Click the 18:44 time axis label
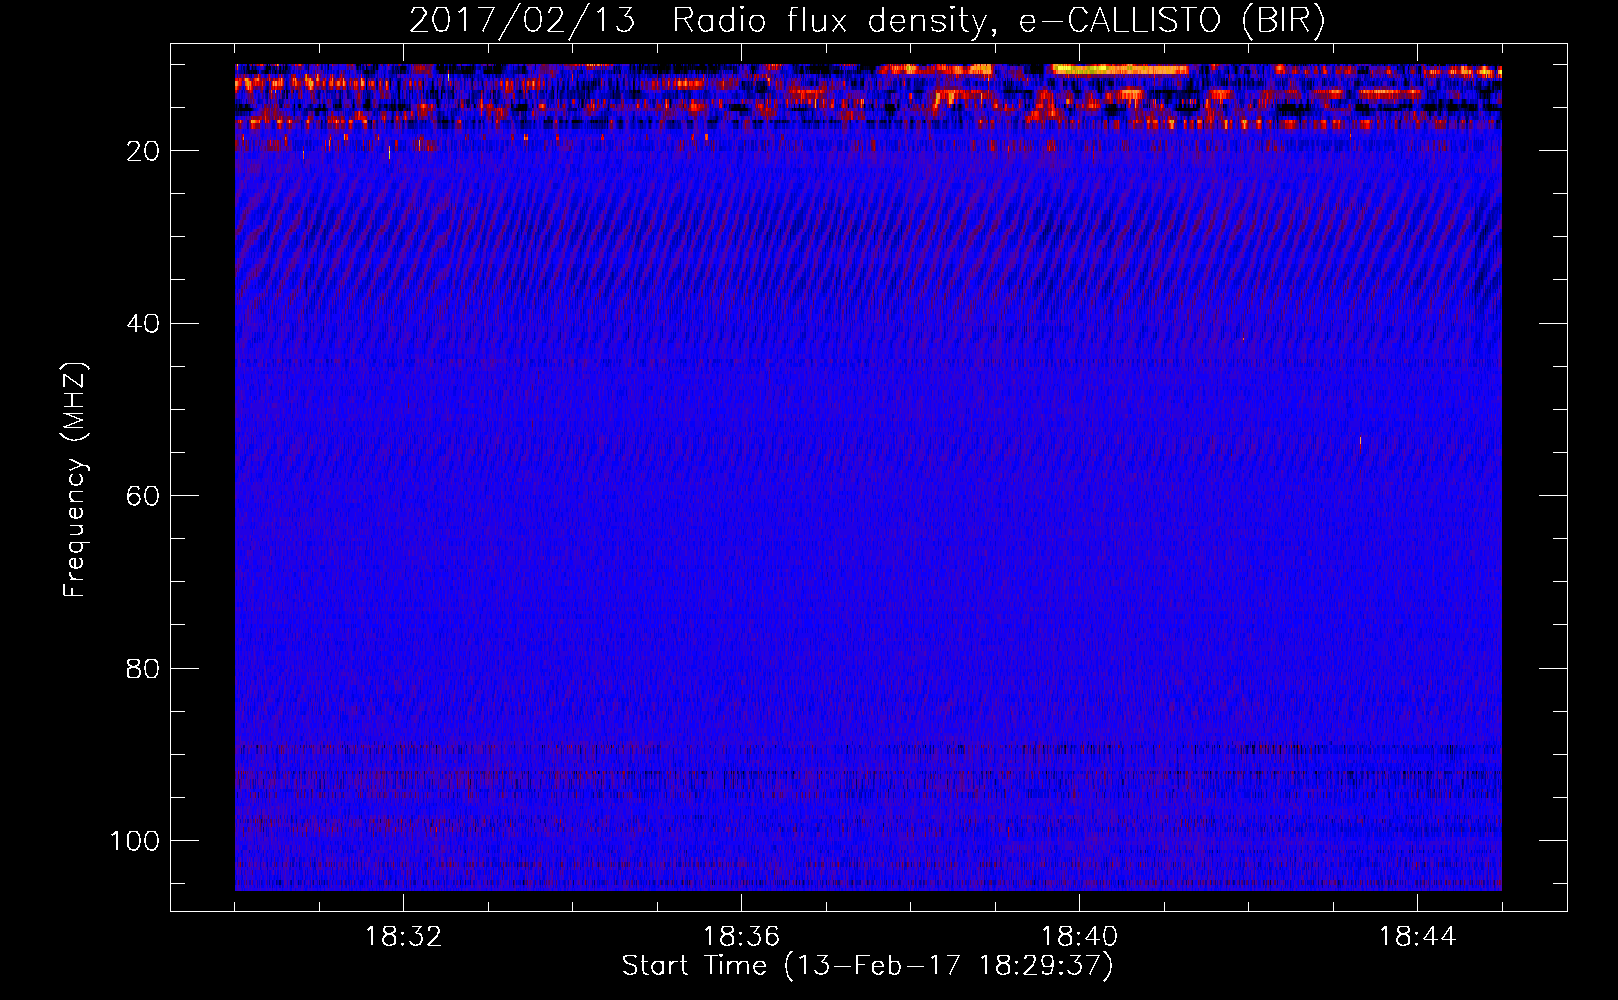The image size is (1618, 1000). pos(1417,937)
